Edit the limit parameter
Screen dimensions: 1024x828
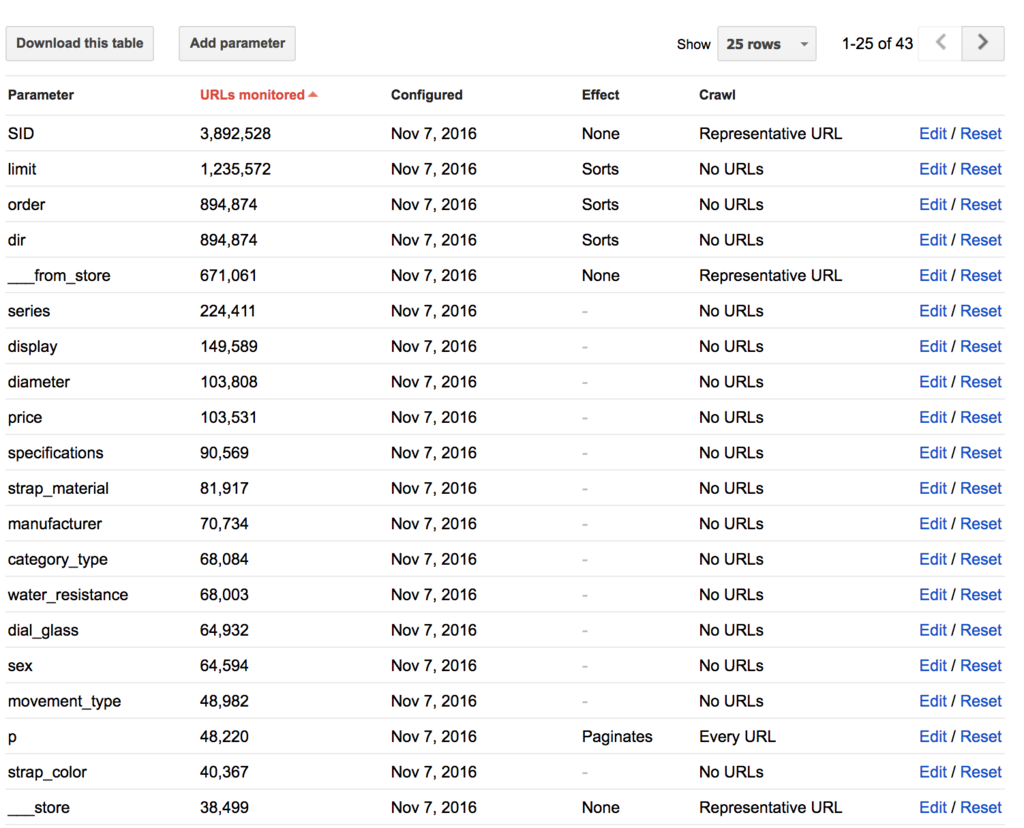pyautogui.click(x=932, y=169)
